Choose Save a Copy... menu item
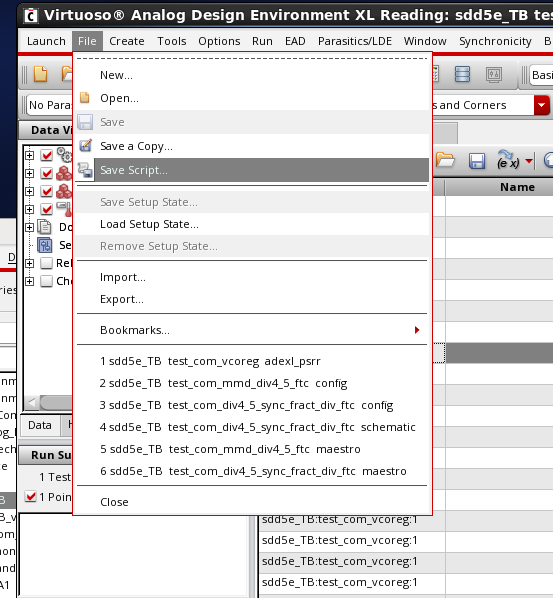The width and height of the screenshot is (553, 598). pos(252,146)
